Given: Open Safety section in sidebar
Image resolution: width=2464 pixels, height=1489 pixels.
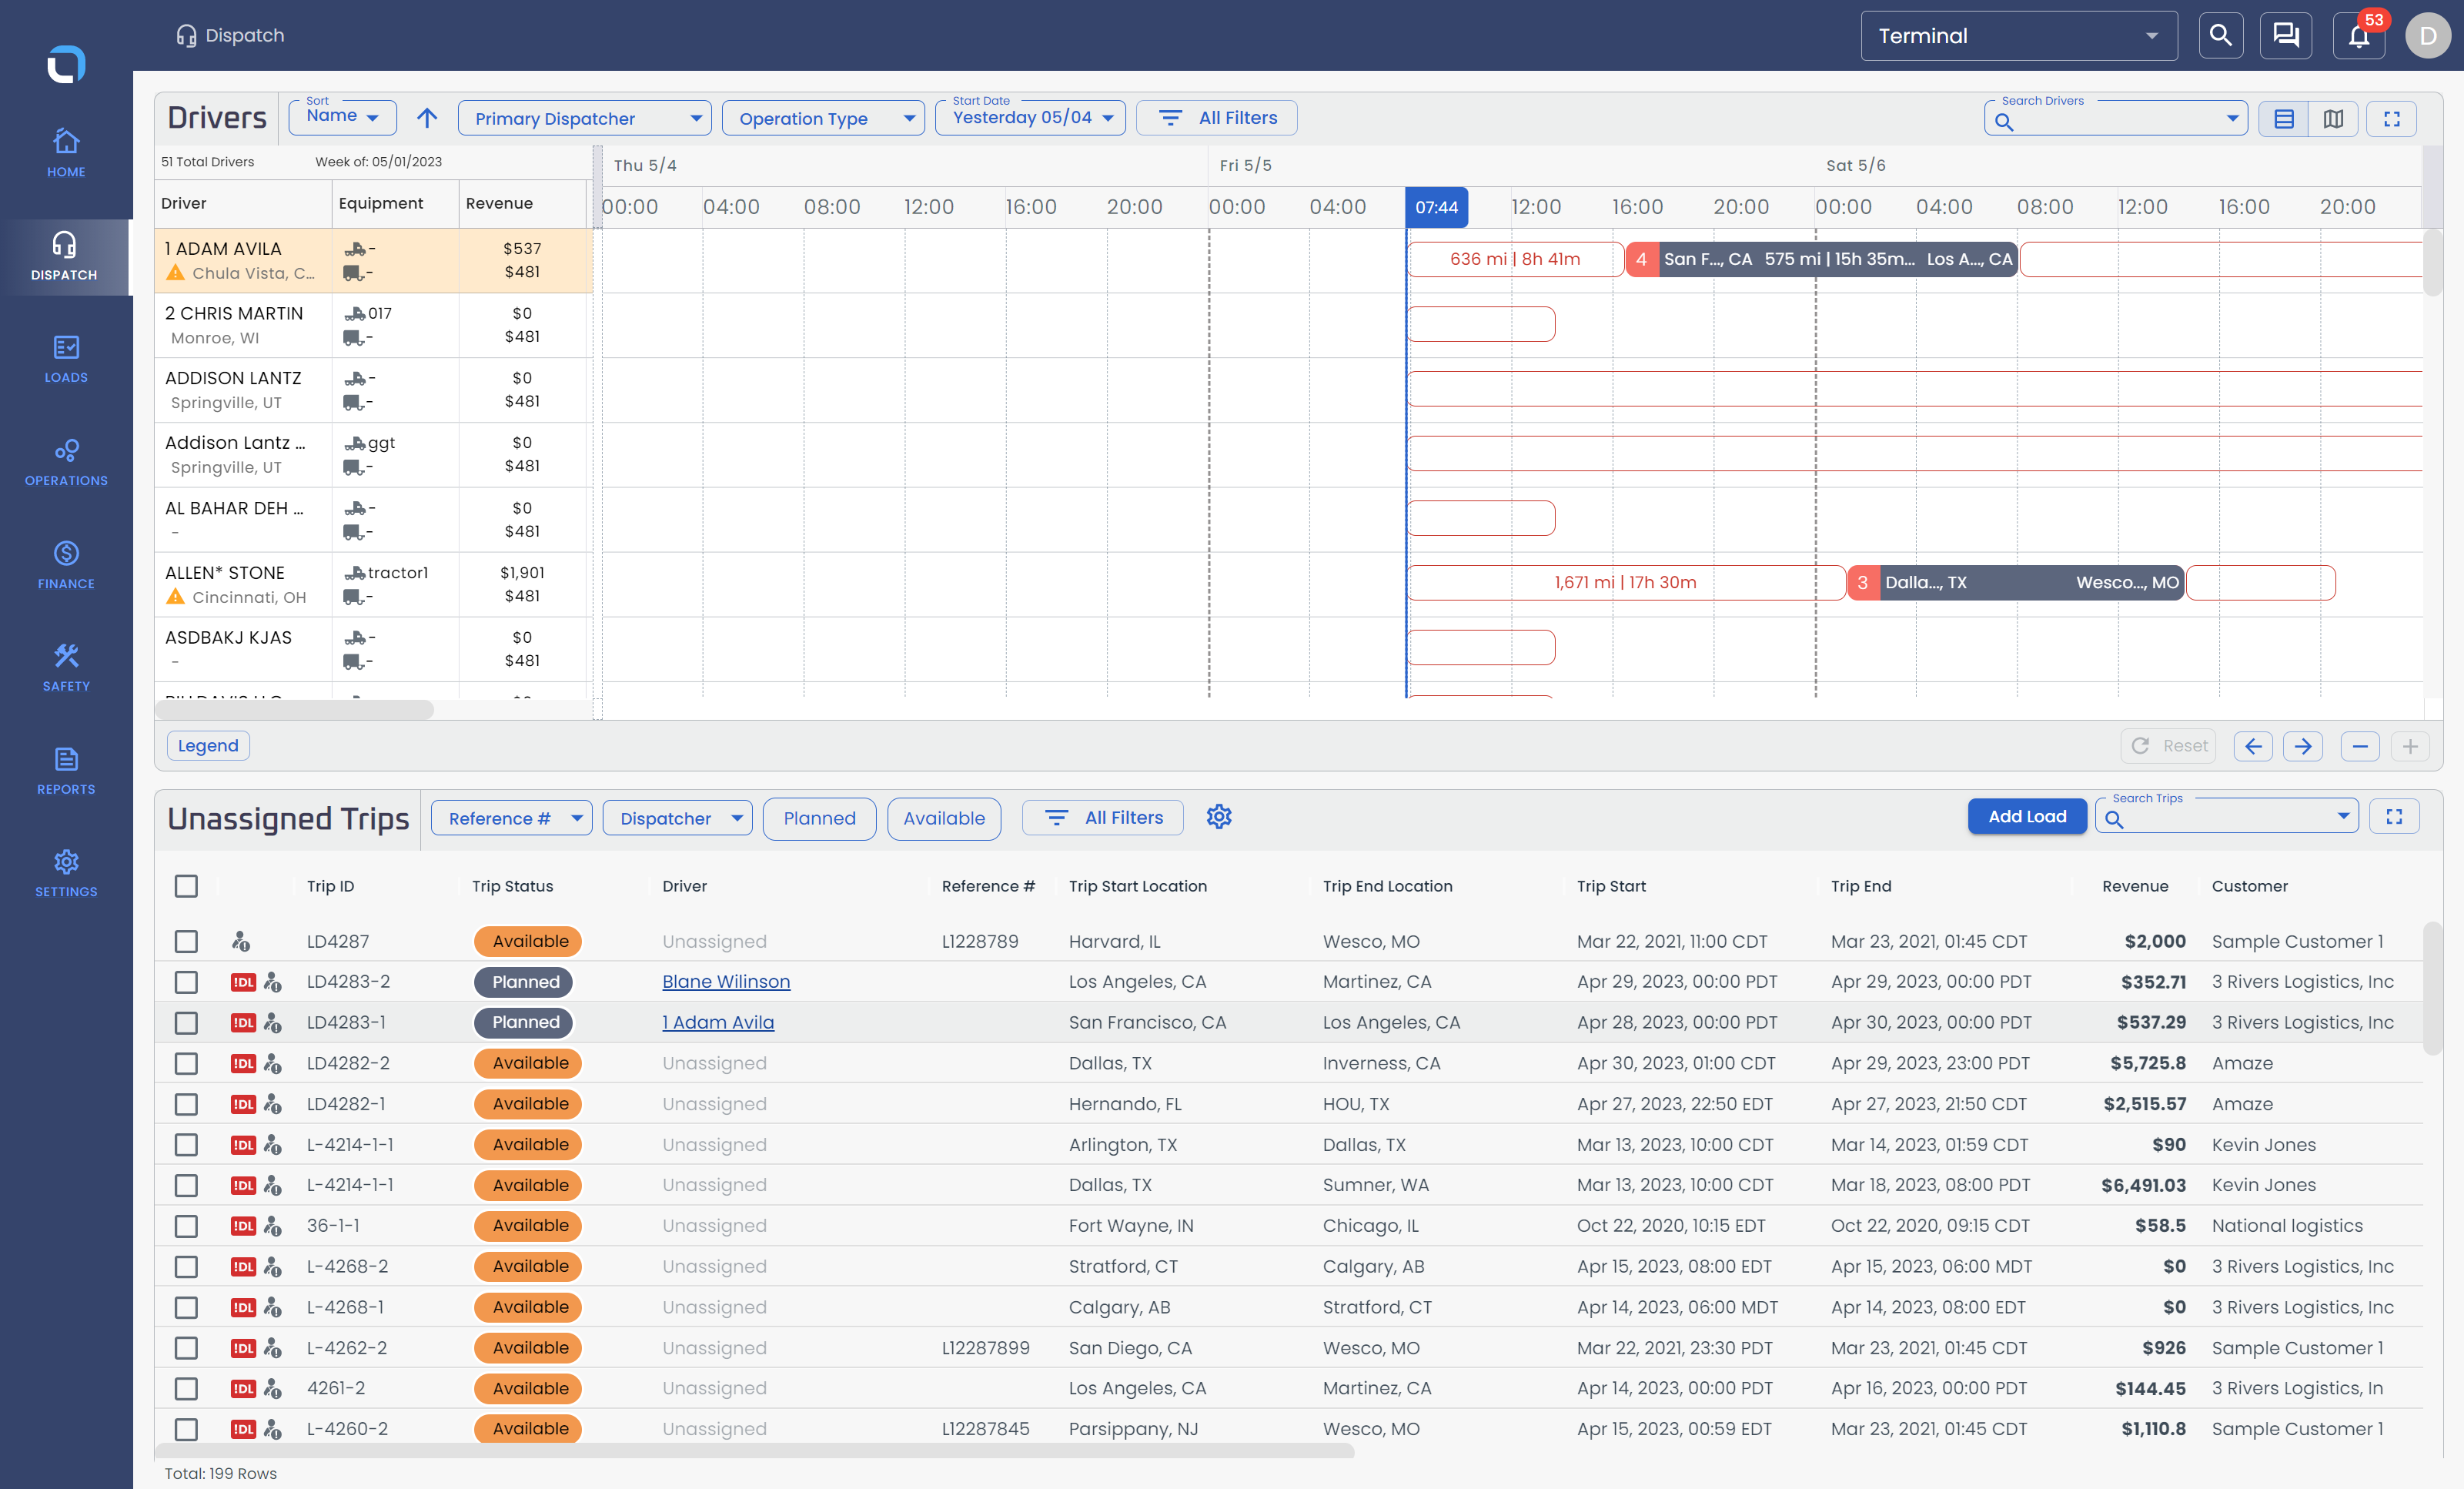Looking at the screenshot, I should (x=66, y=668).
